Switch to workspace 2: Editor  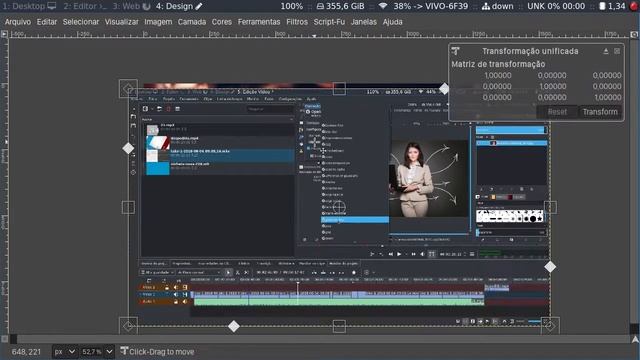pos(85,6)
